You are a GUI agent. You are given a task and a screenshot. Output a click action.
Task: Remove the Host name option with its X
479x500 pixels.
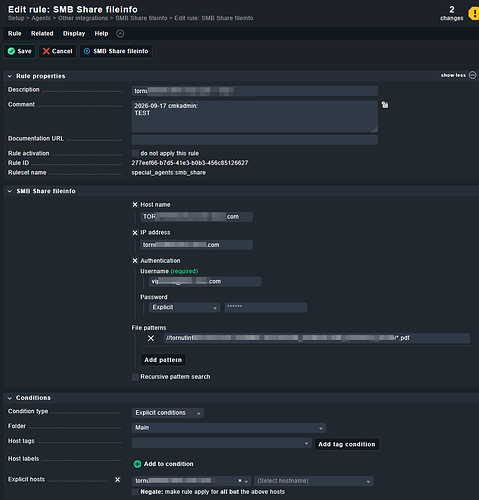(135, 205)
